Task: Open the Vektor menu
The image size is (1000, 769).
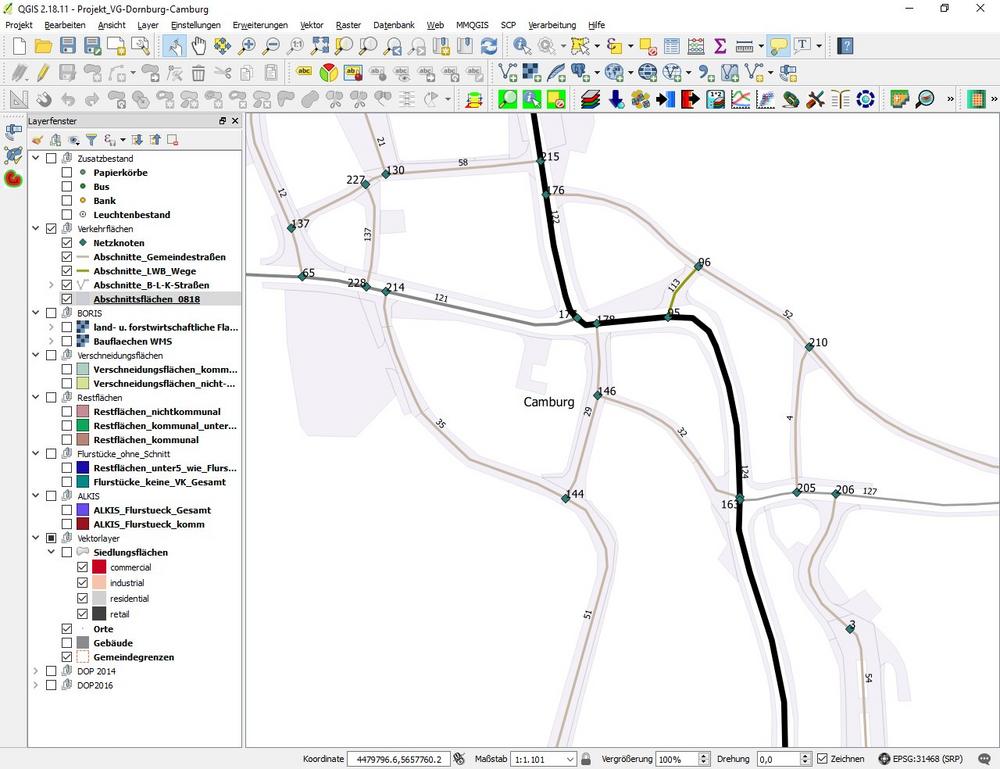Action: point(311,24)
